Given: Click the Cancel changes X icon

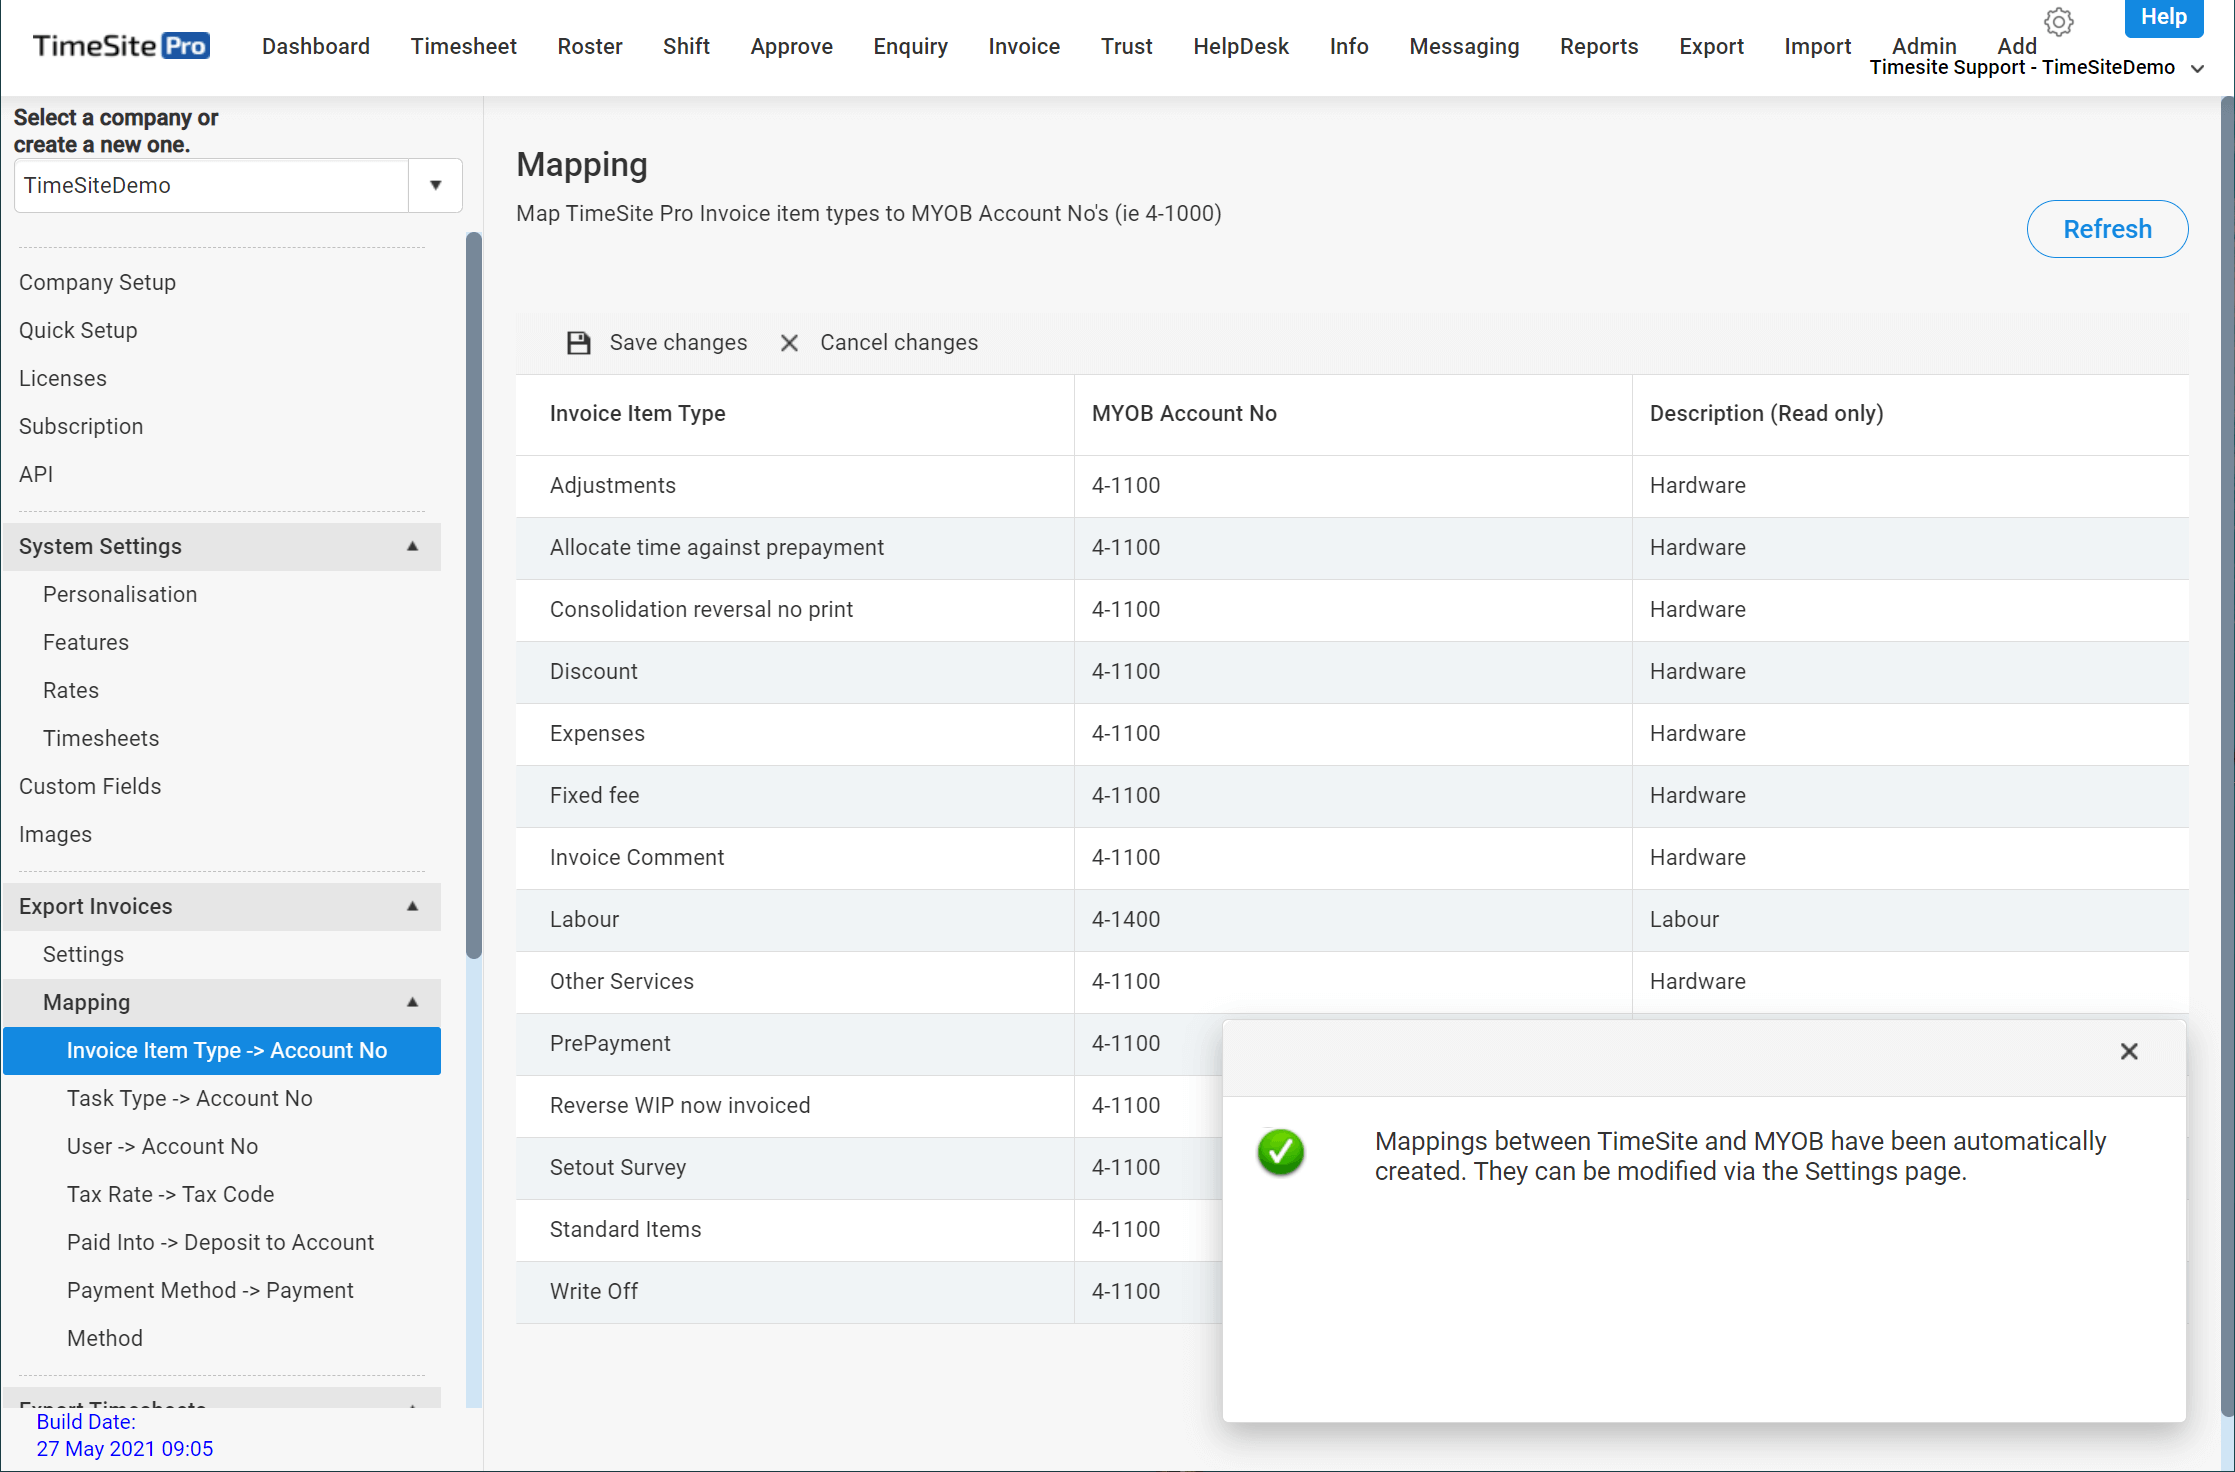Looking at the screenshot, I should [x=789, y=343].
